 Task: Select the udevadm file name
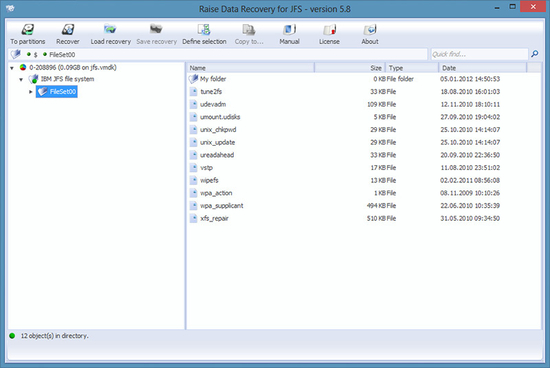tap(213, 104)
